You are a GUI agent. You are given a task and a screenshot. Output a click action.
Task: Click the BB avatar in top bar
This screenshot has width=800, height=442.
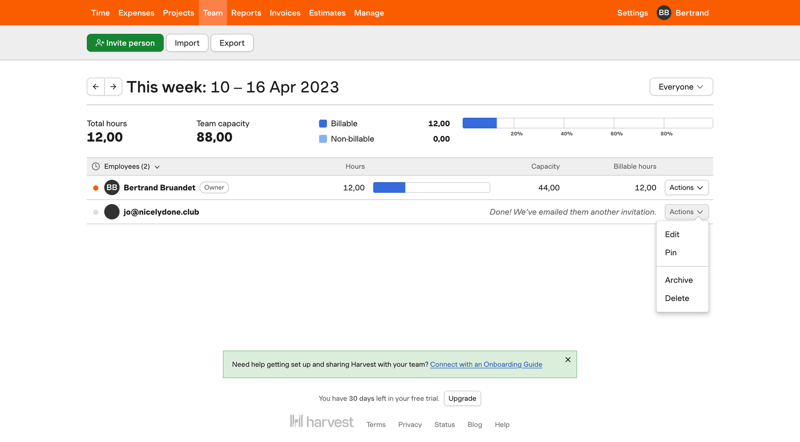(x=663, y=13)
